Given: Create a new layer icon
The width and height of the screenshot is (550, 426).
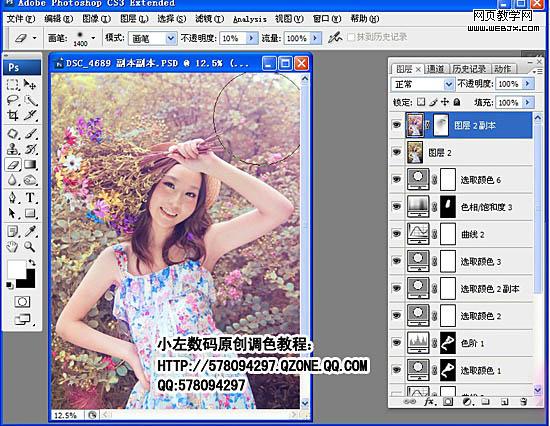Looking at the screenshot, I should (504, 402).
